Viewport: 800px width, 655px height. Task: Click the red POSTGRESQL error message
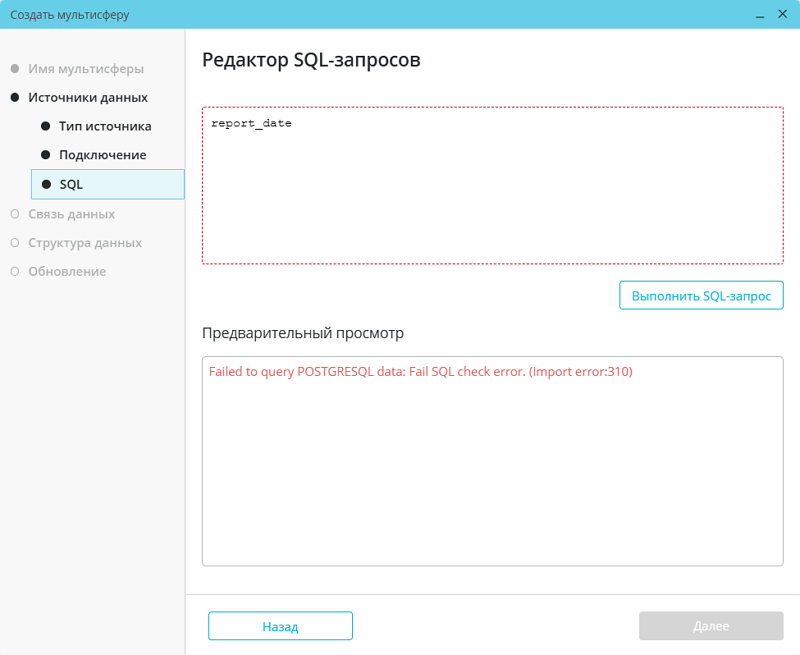420,372
